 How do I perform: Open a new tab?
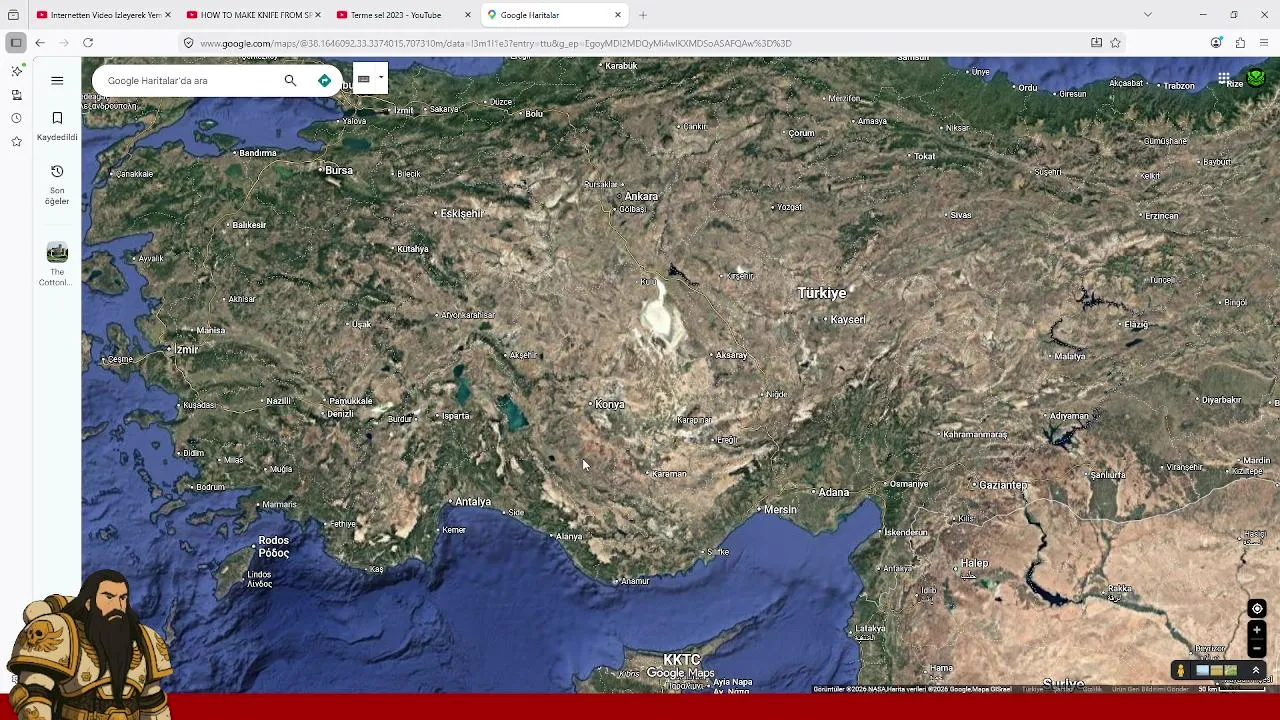click(643, 15)
